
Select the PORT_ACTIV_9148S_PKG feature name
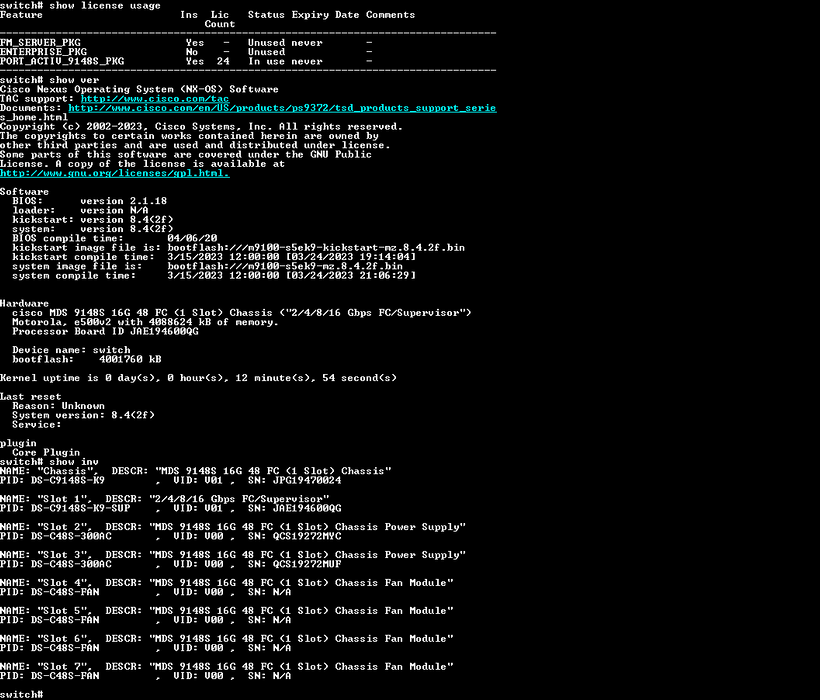click(x=62, y=61)
